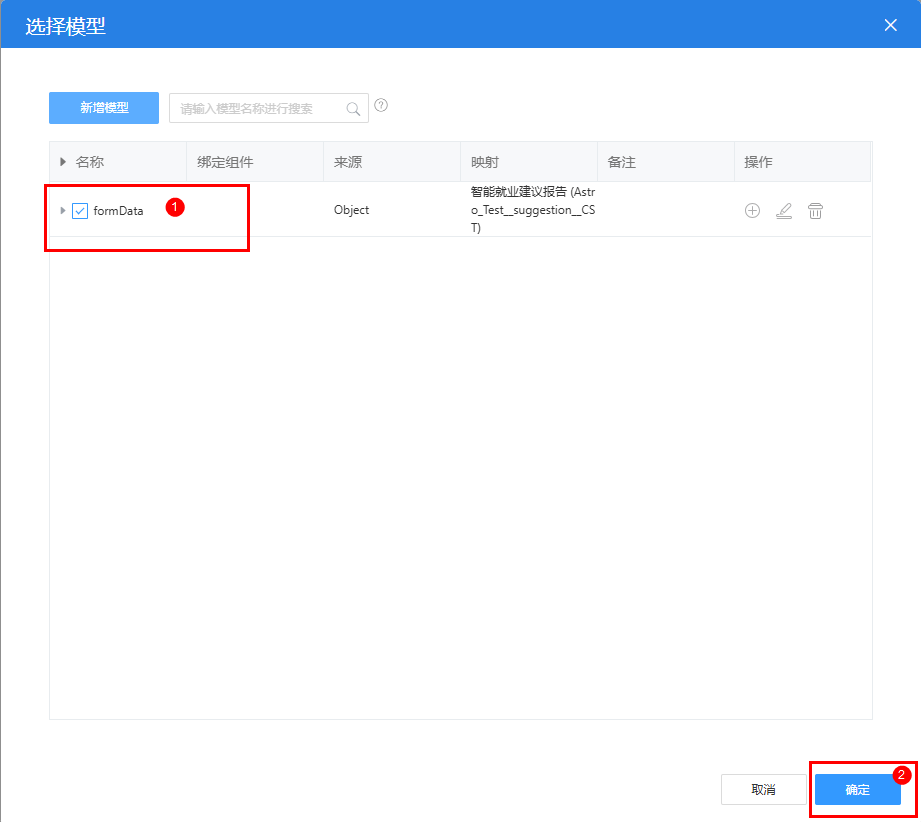This screenshot has width=921, height=822.
Task: Click the search magnifier icon
Action: click(x=353, y=109)
